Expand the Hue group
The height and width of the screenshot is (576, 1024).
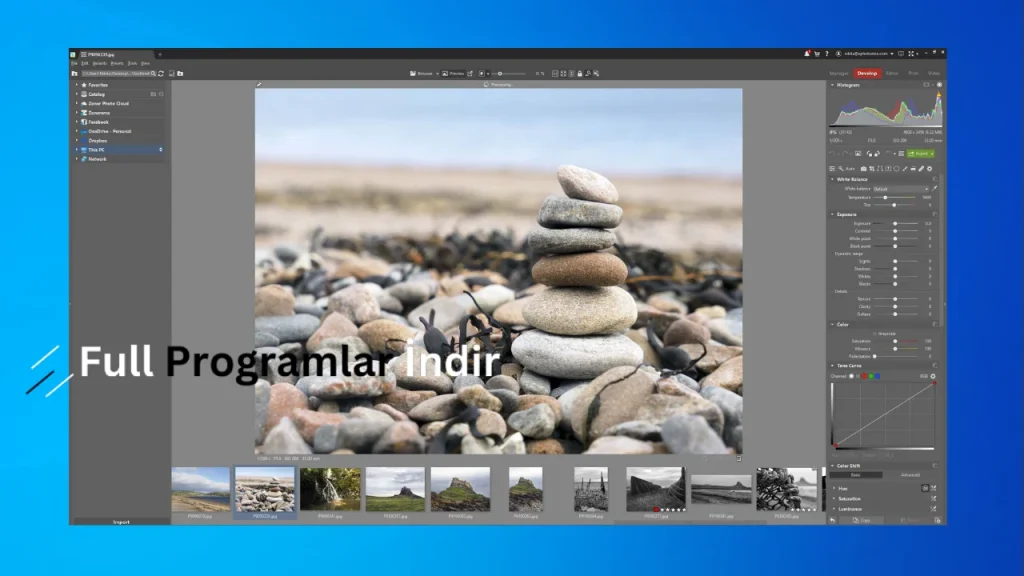coord(834,488)
